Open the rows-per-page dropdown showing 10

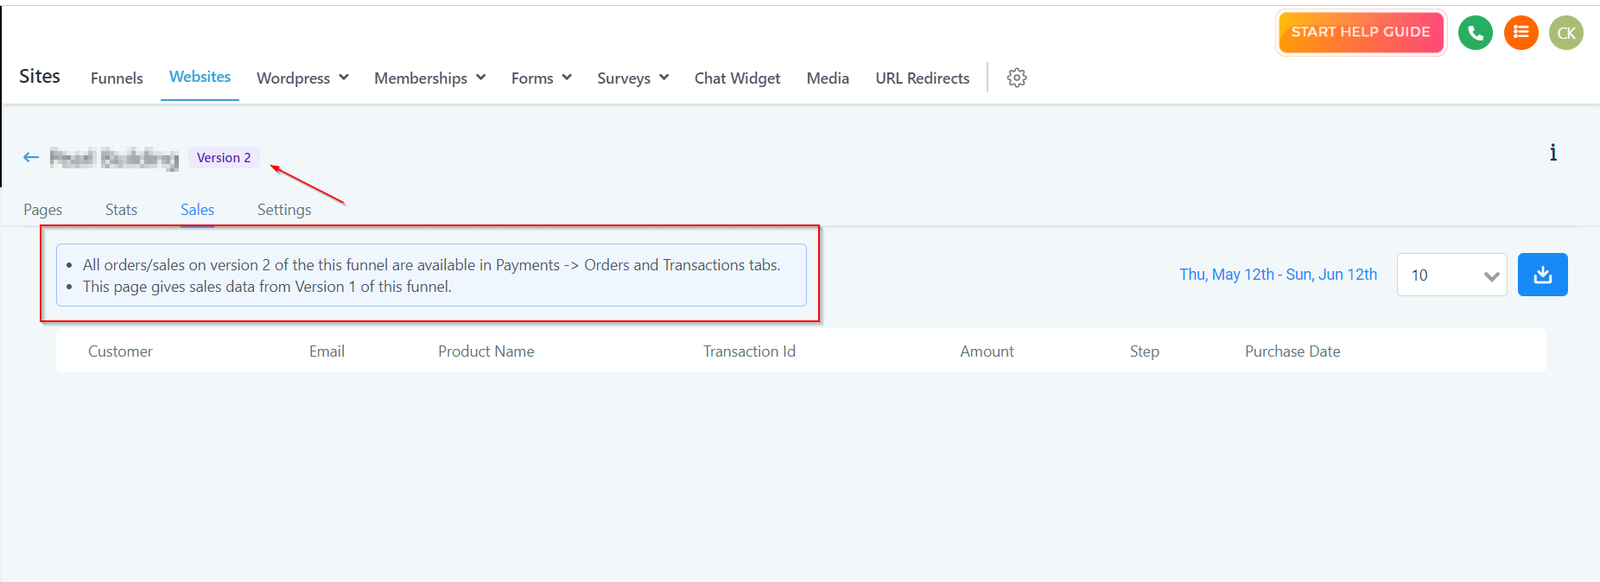click(x=1451, y=275)
